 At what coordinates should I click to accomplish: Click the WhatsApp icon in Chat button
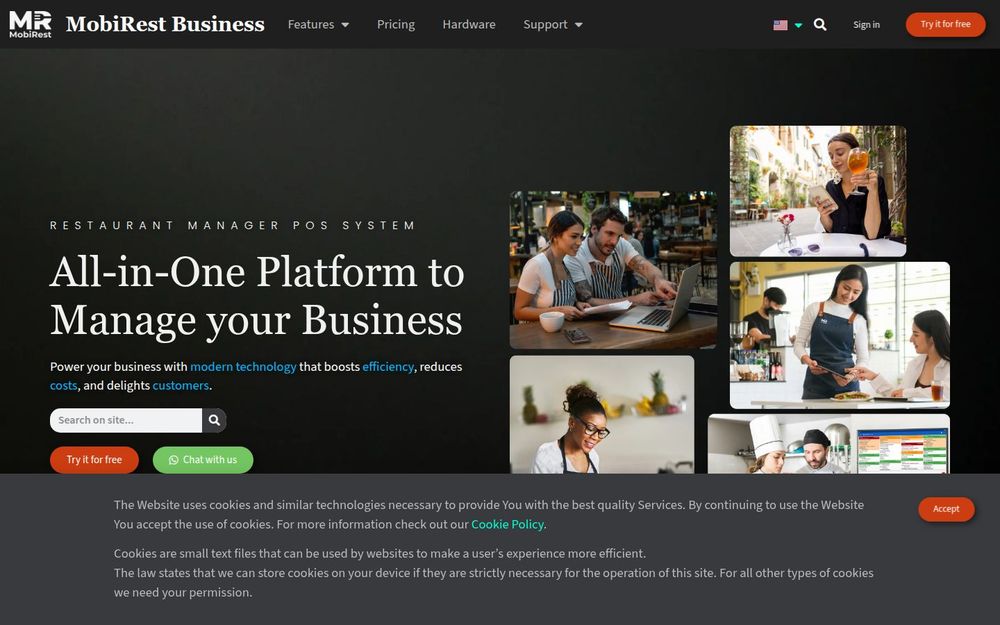coord(173,460)
